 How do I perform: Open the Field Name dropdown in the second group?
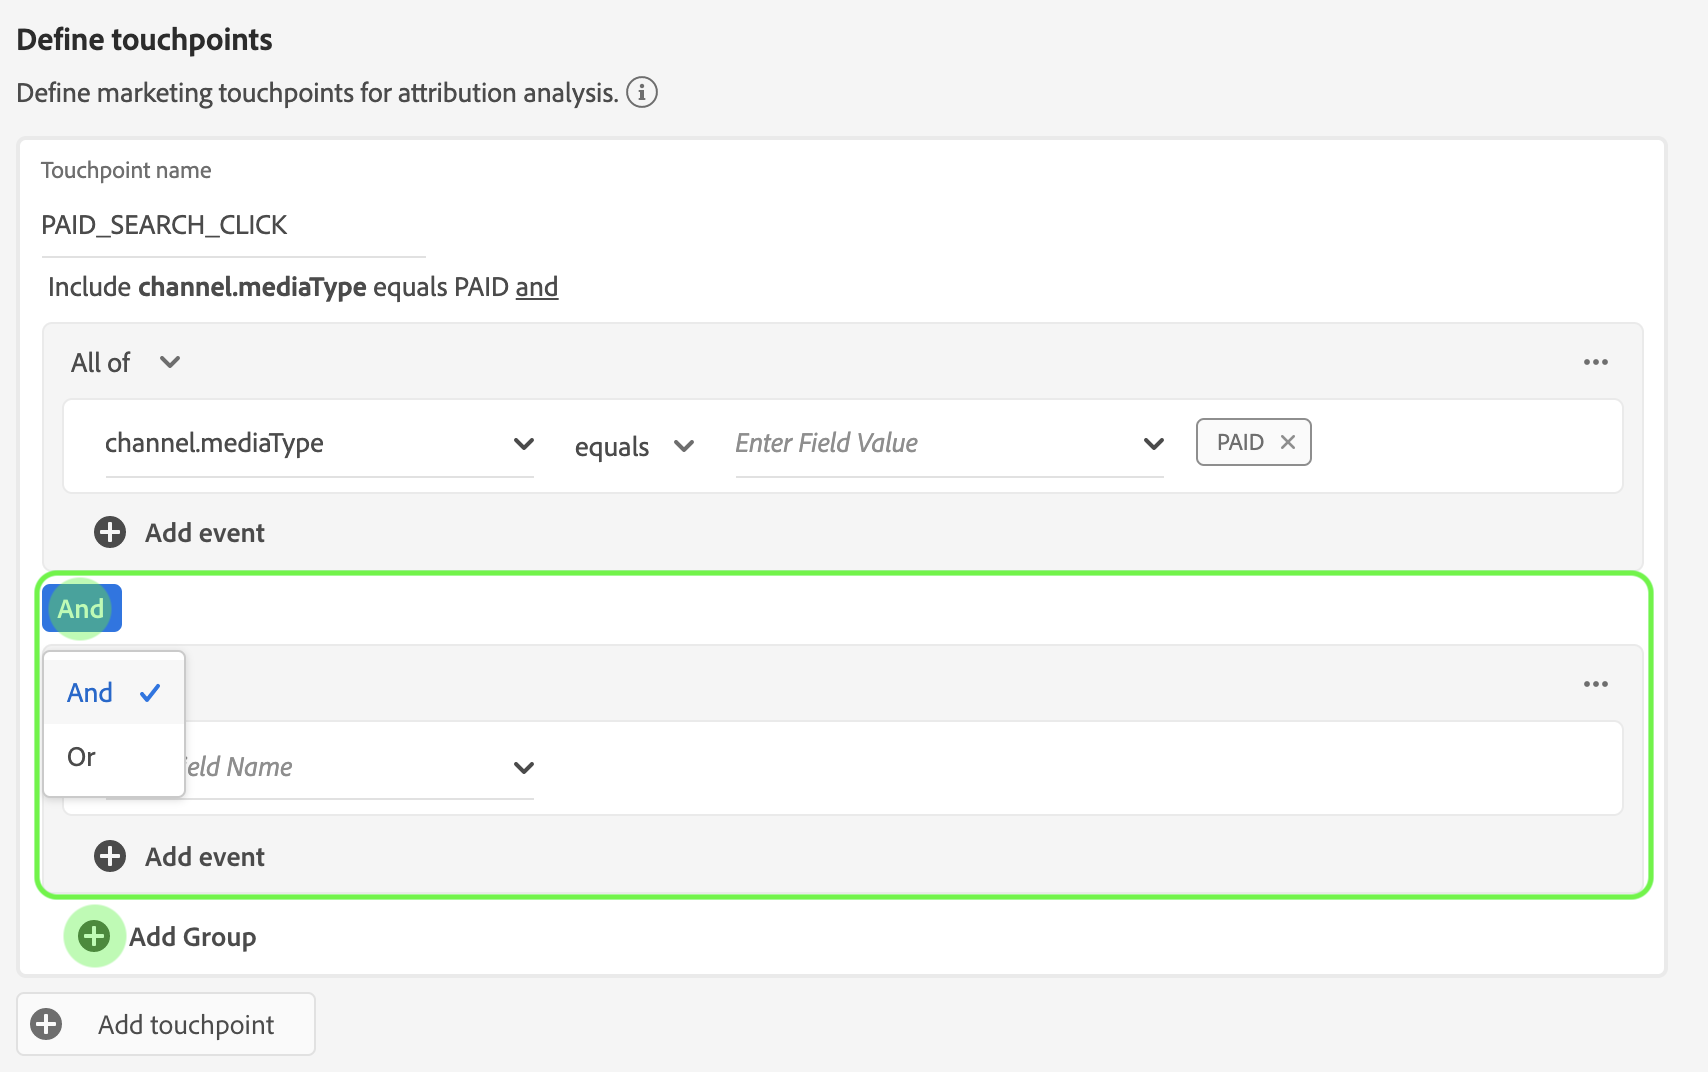point(523,768)
